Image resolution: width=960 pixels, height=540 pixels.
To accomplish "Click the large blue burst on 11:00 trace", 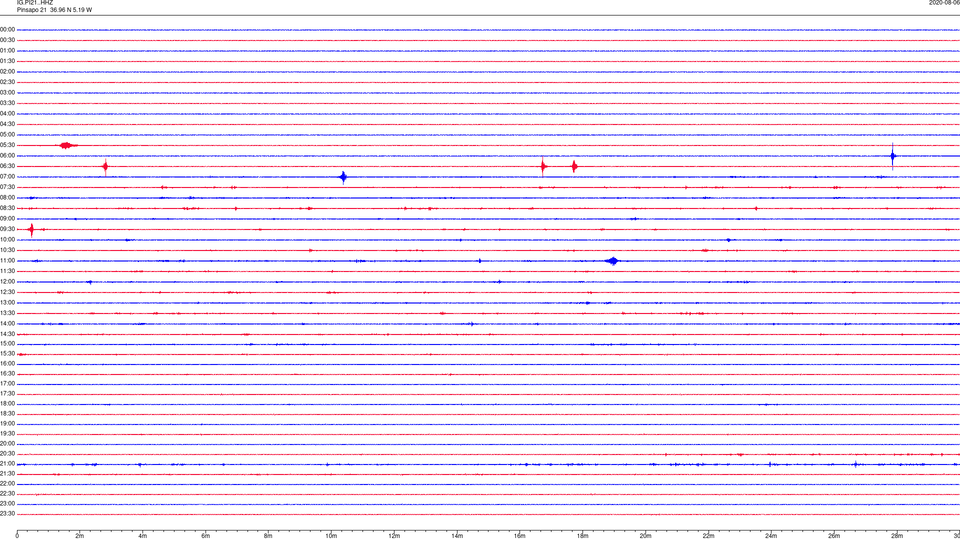I will coord(613,261).
